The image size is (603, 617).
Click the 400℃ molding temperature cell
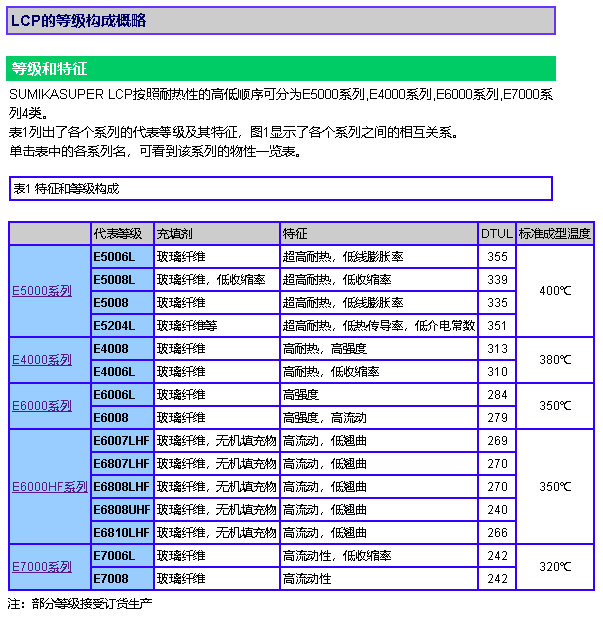point(555,291)
